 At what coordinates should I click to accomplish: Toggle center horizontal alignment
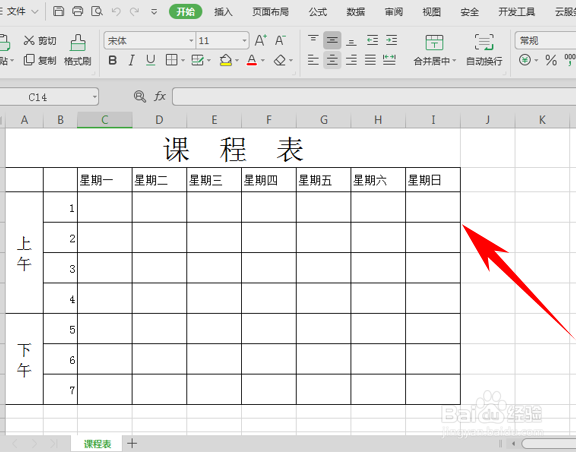(332, 60)
